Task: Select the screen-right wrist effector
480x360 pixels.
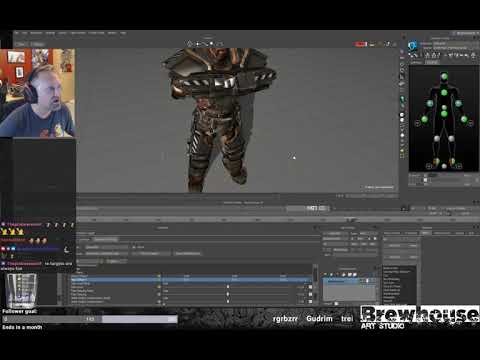Action: point(464,119)
